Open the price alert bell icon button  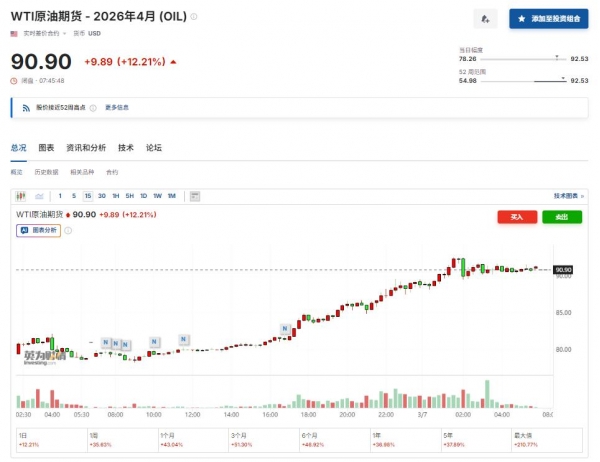tap(485, 19)
